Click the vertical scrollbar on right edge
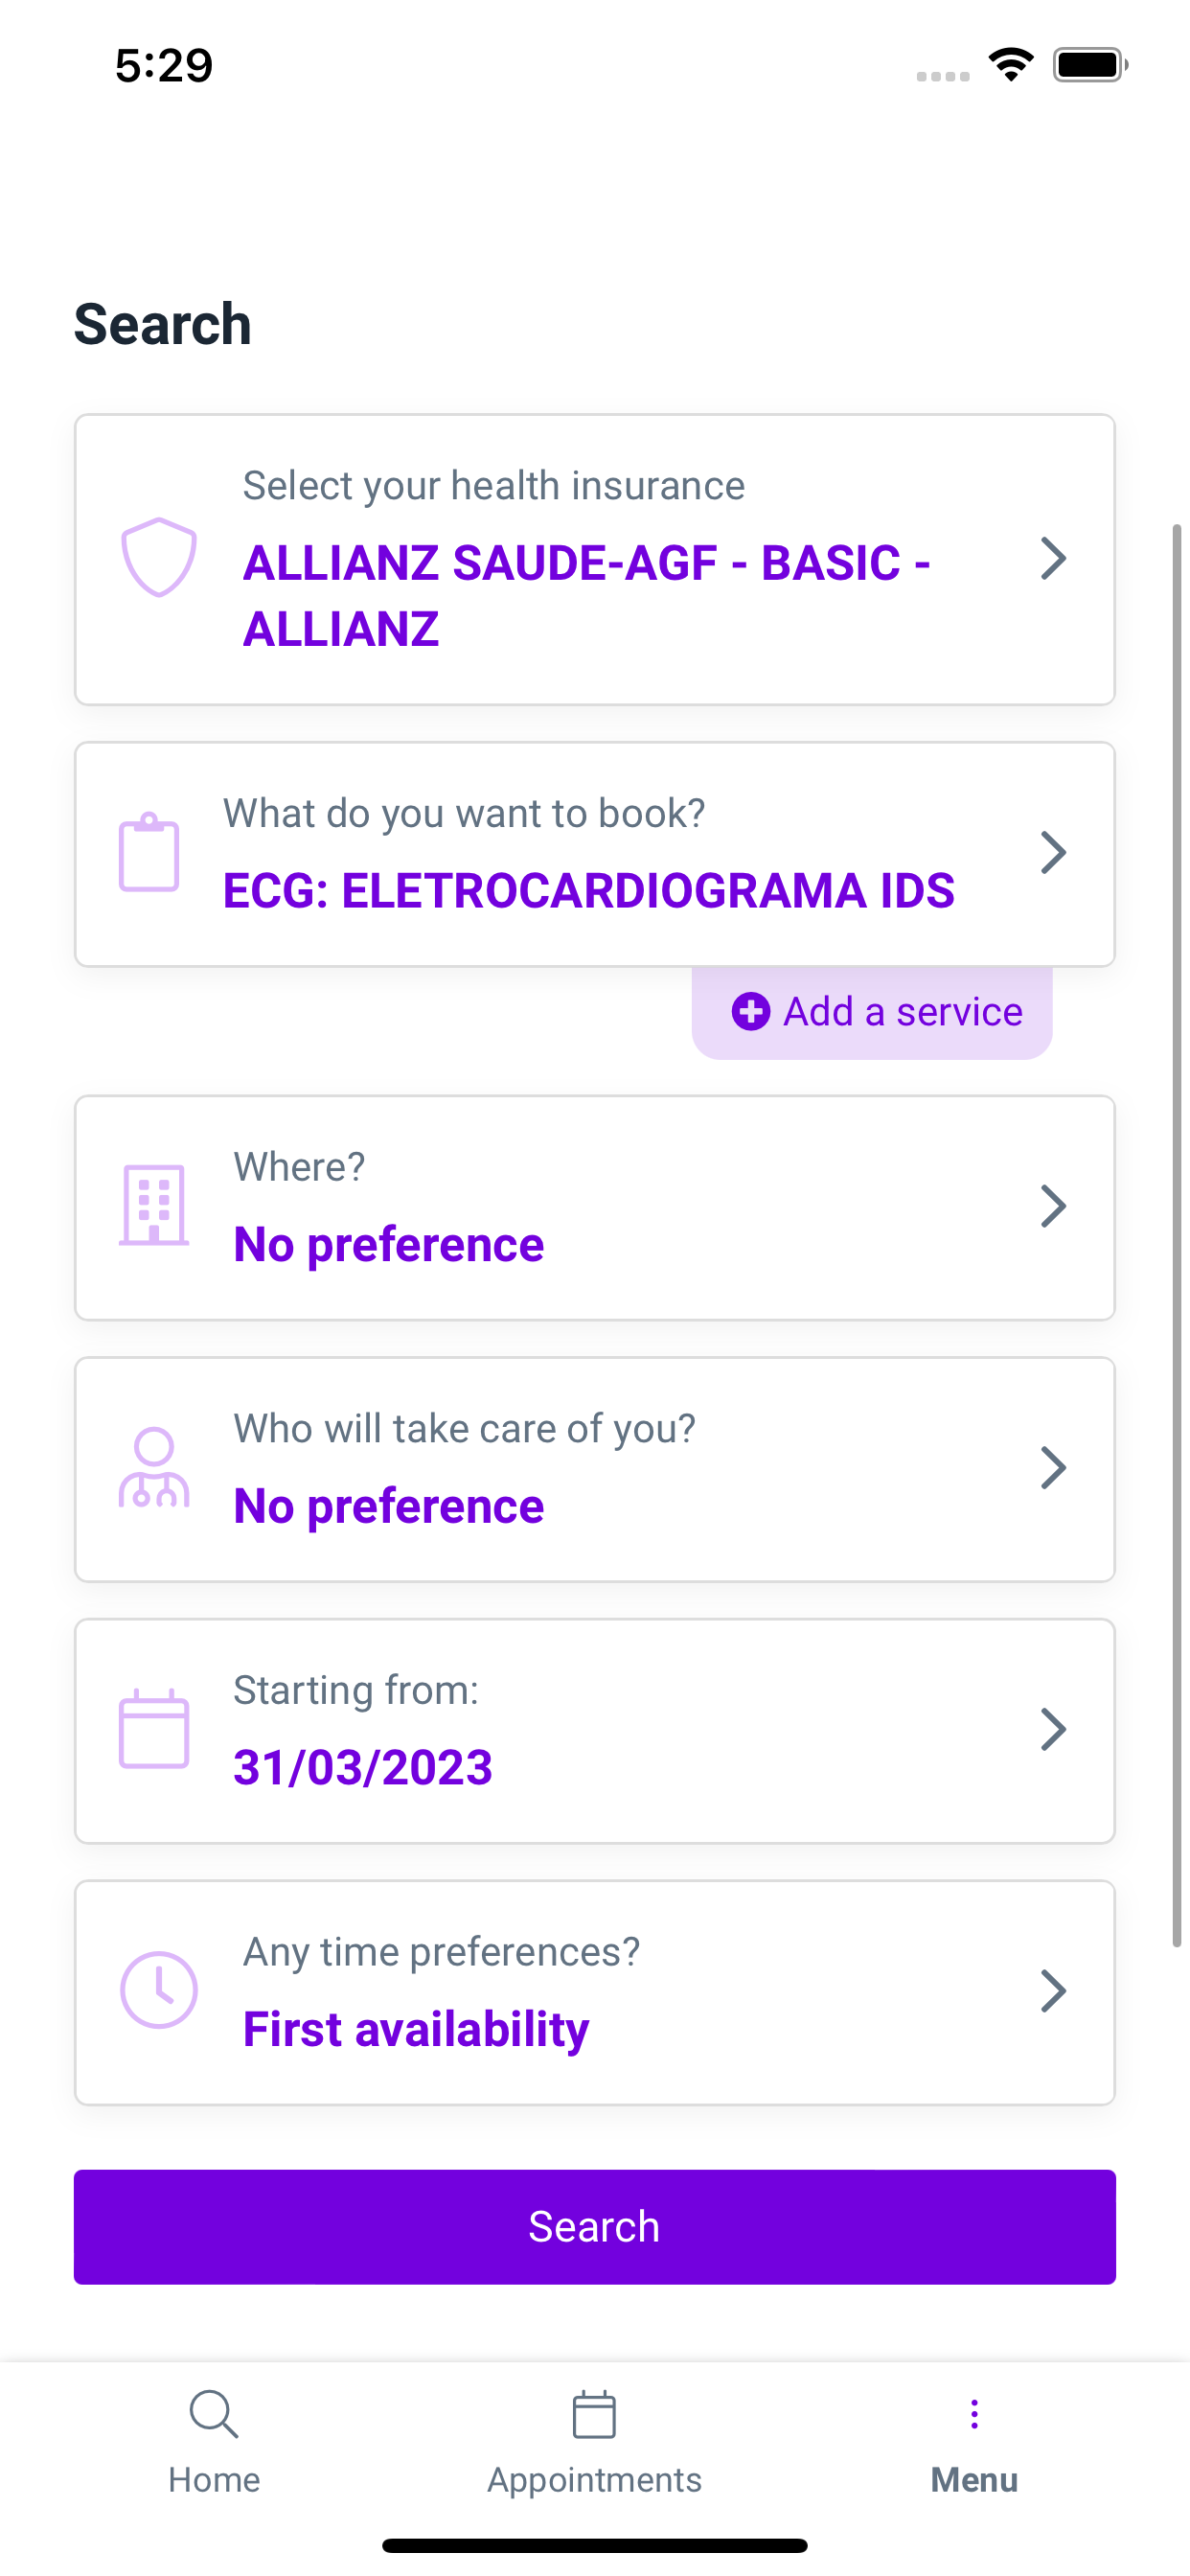Image resolution: width=1190 pixels, height=2576 pixels. (1177, 1235)
